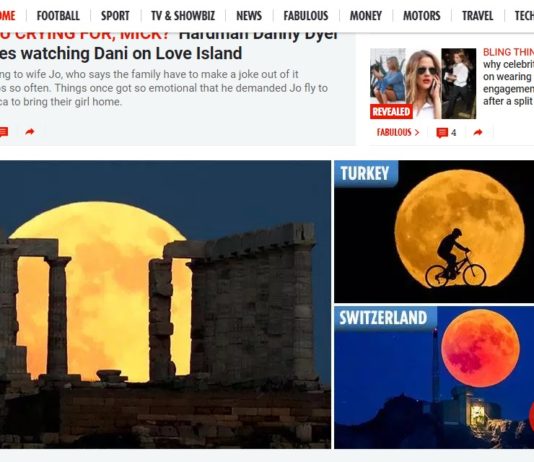The width and height of the screenshot is (534, 462).
Task: Open the Football section in navigation
Action: [58, 16]
